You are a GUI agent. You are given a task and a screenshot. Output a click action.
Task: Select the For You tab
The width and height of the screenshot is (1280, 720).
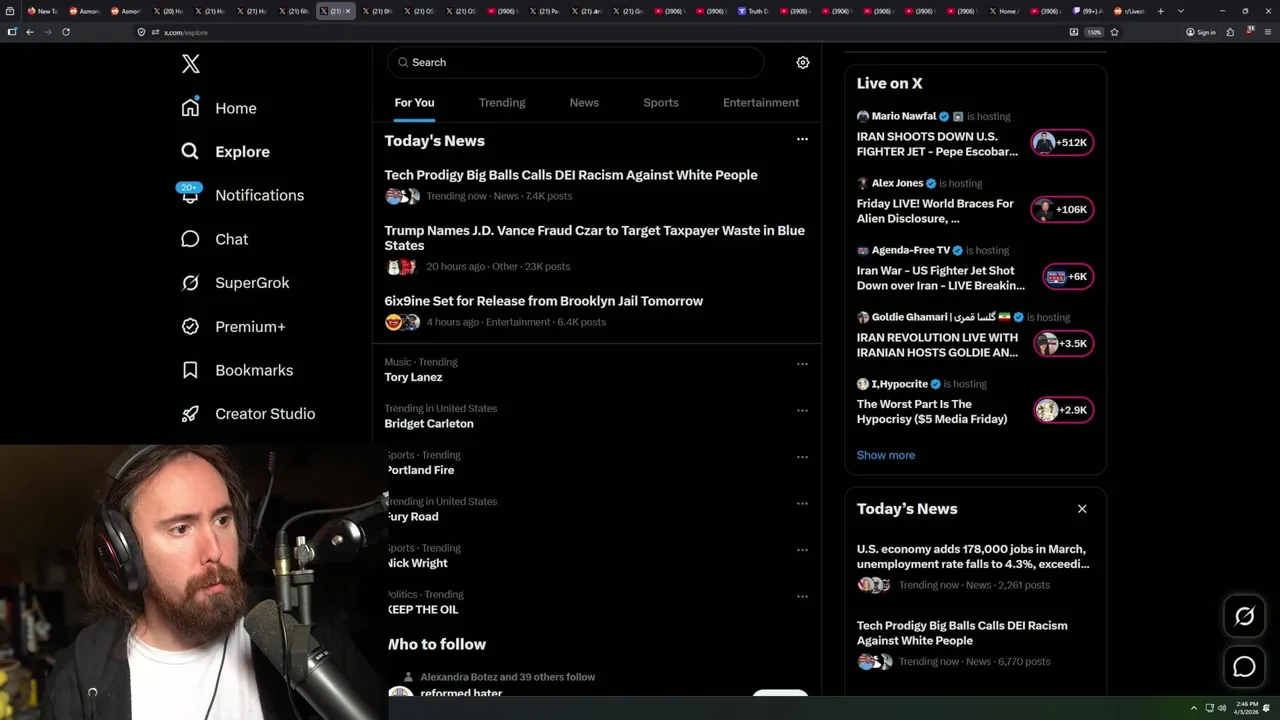(414, 102)
